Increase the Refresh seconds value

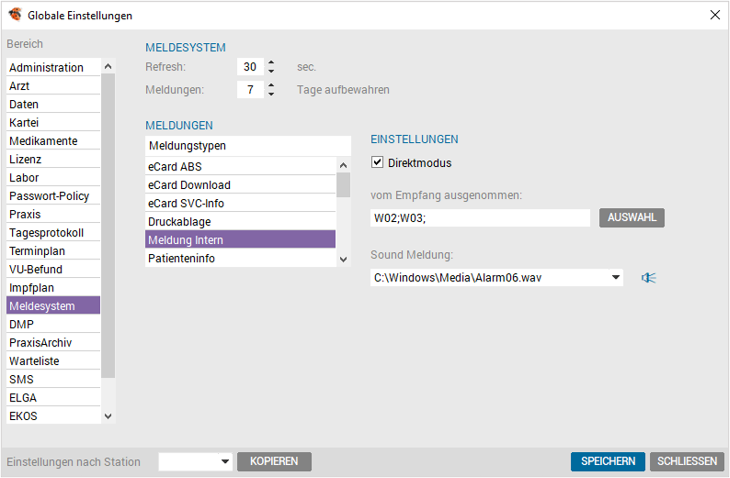(x=271, y=63)
